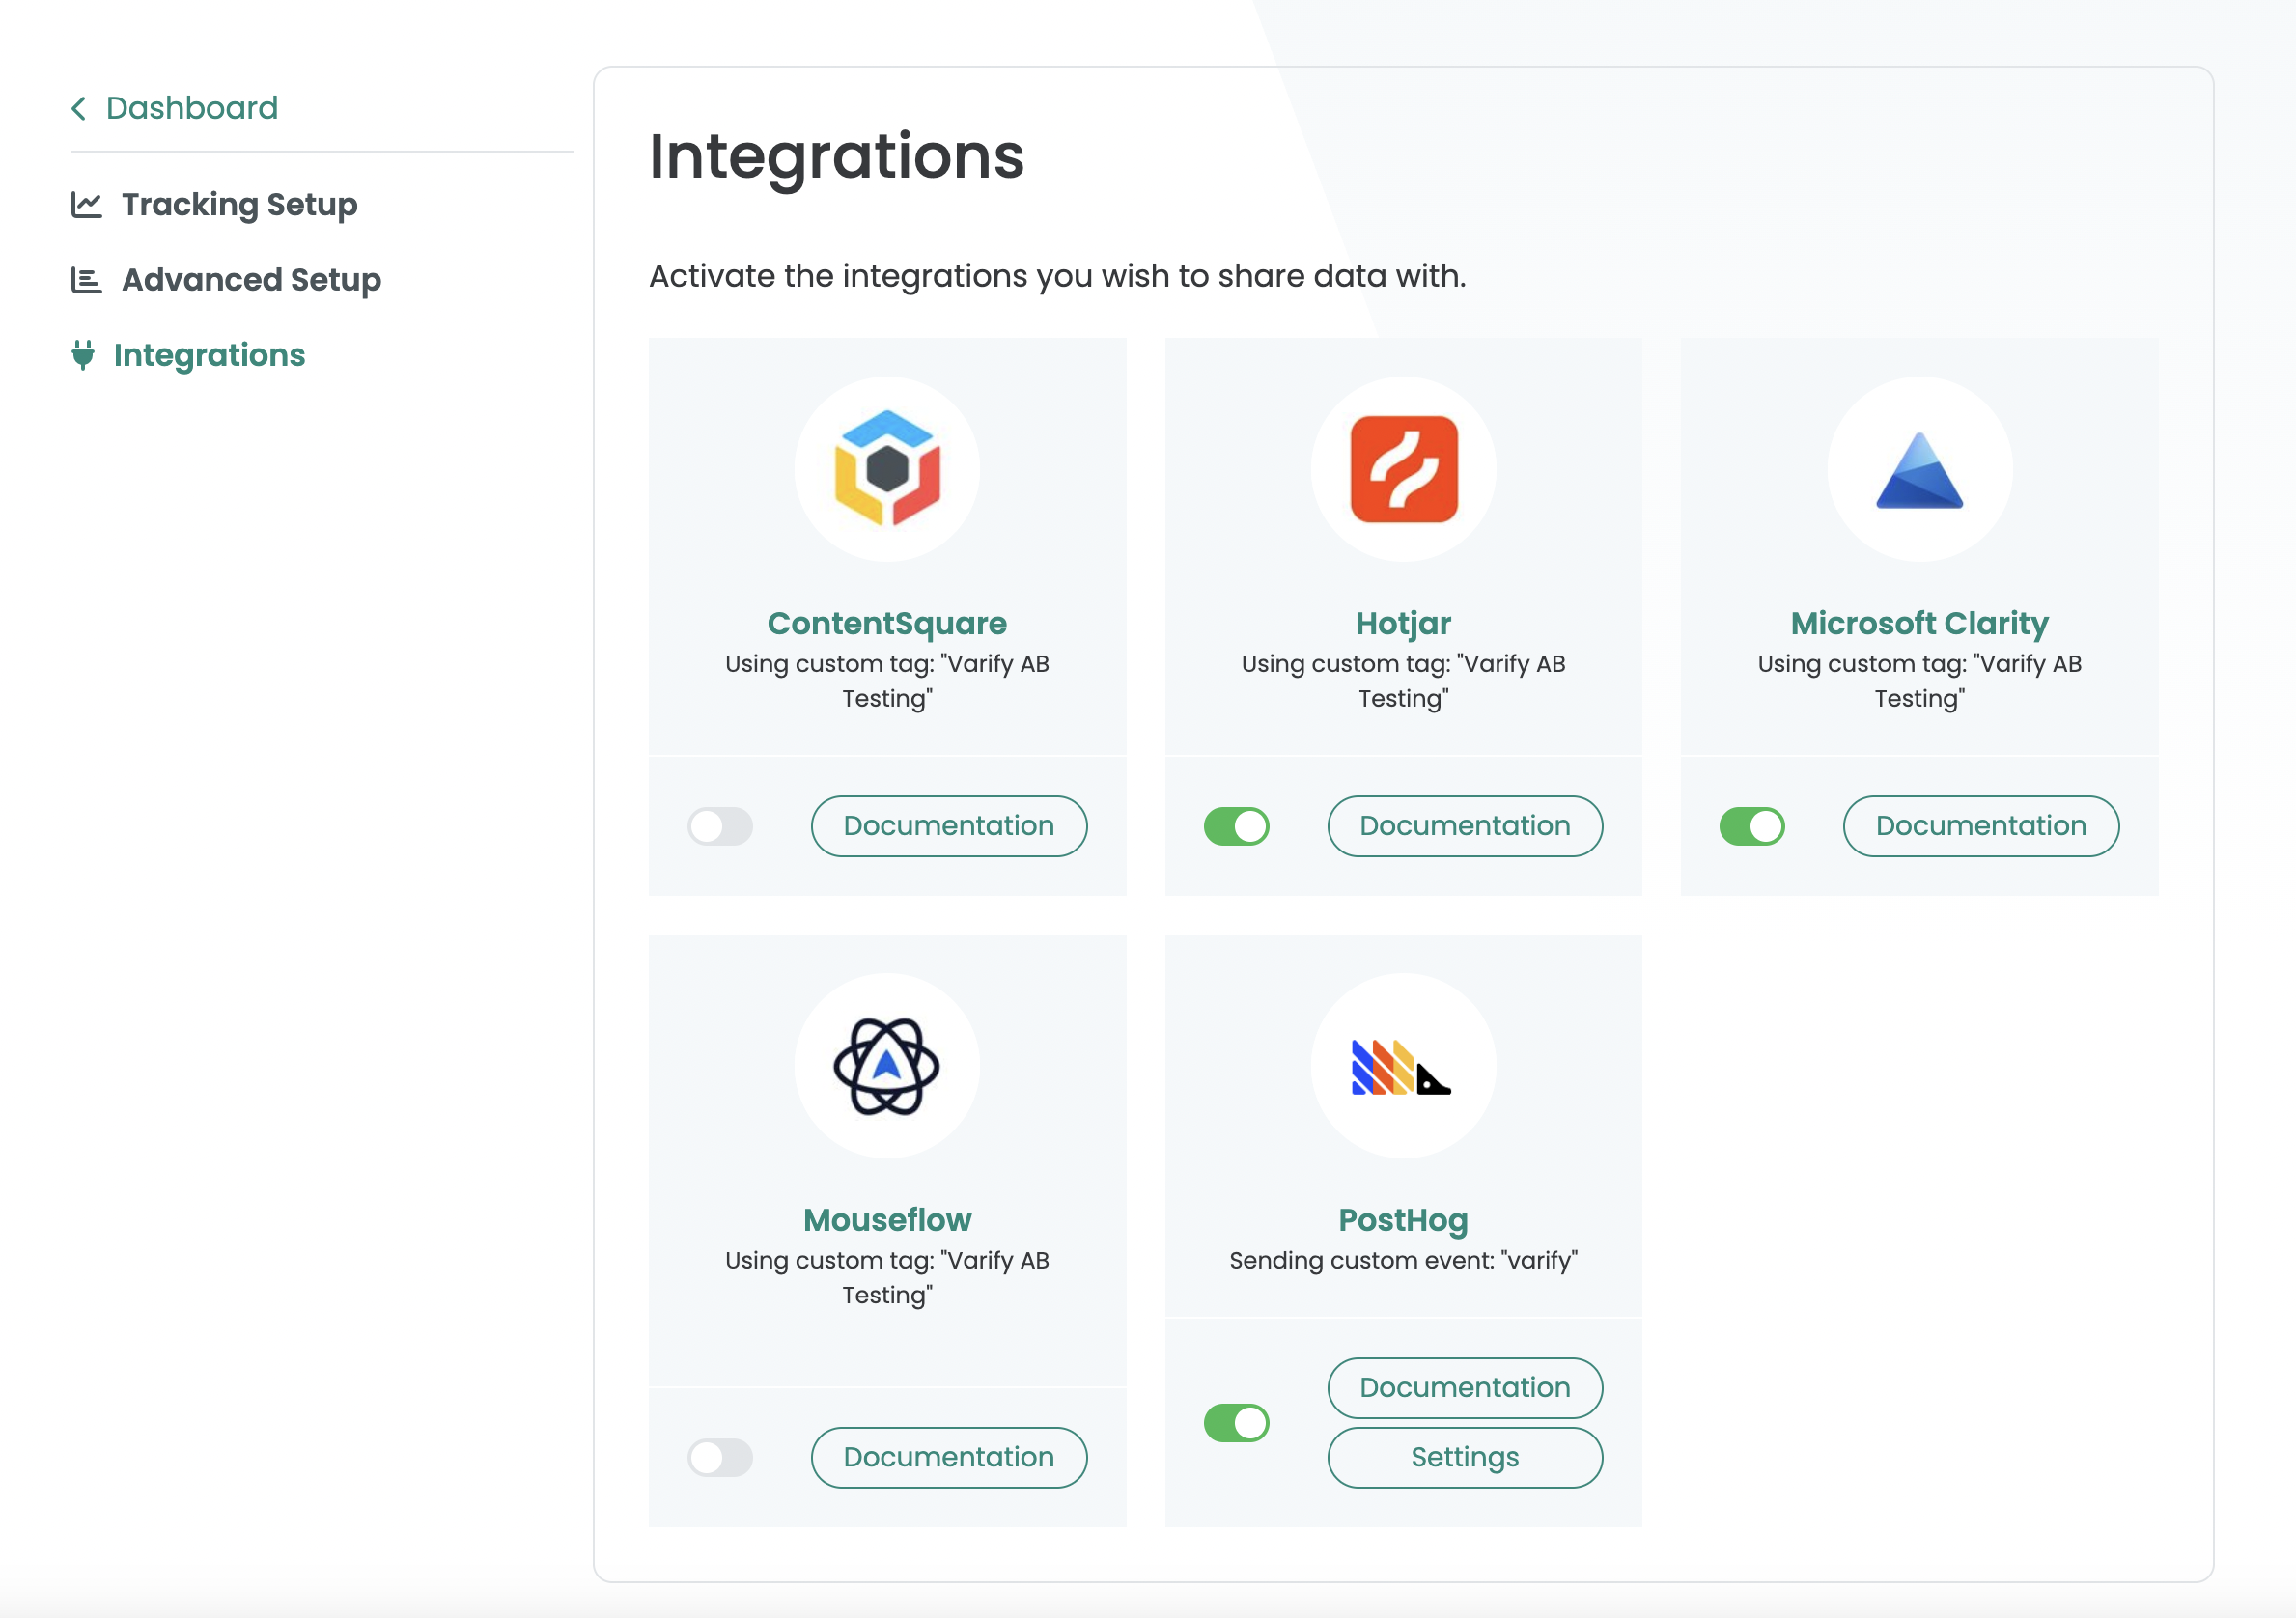Disable the Hotjar integration toggle
The height and width of the screenshot is (1618, 2296).
click(1236, 826)
